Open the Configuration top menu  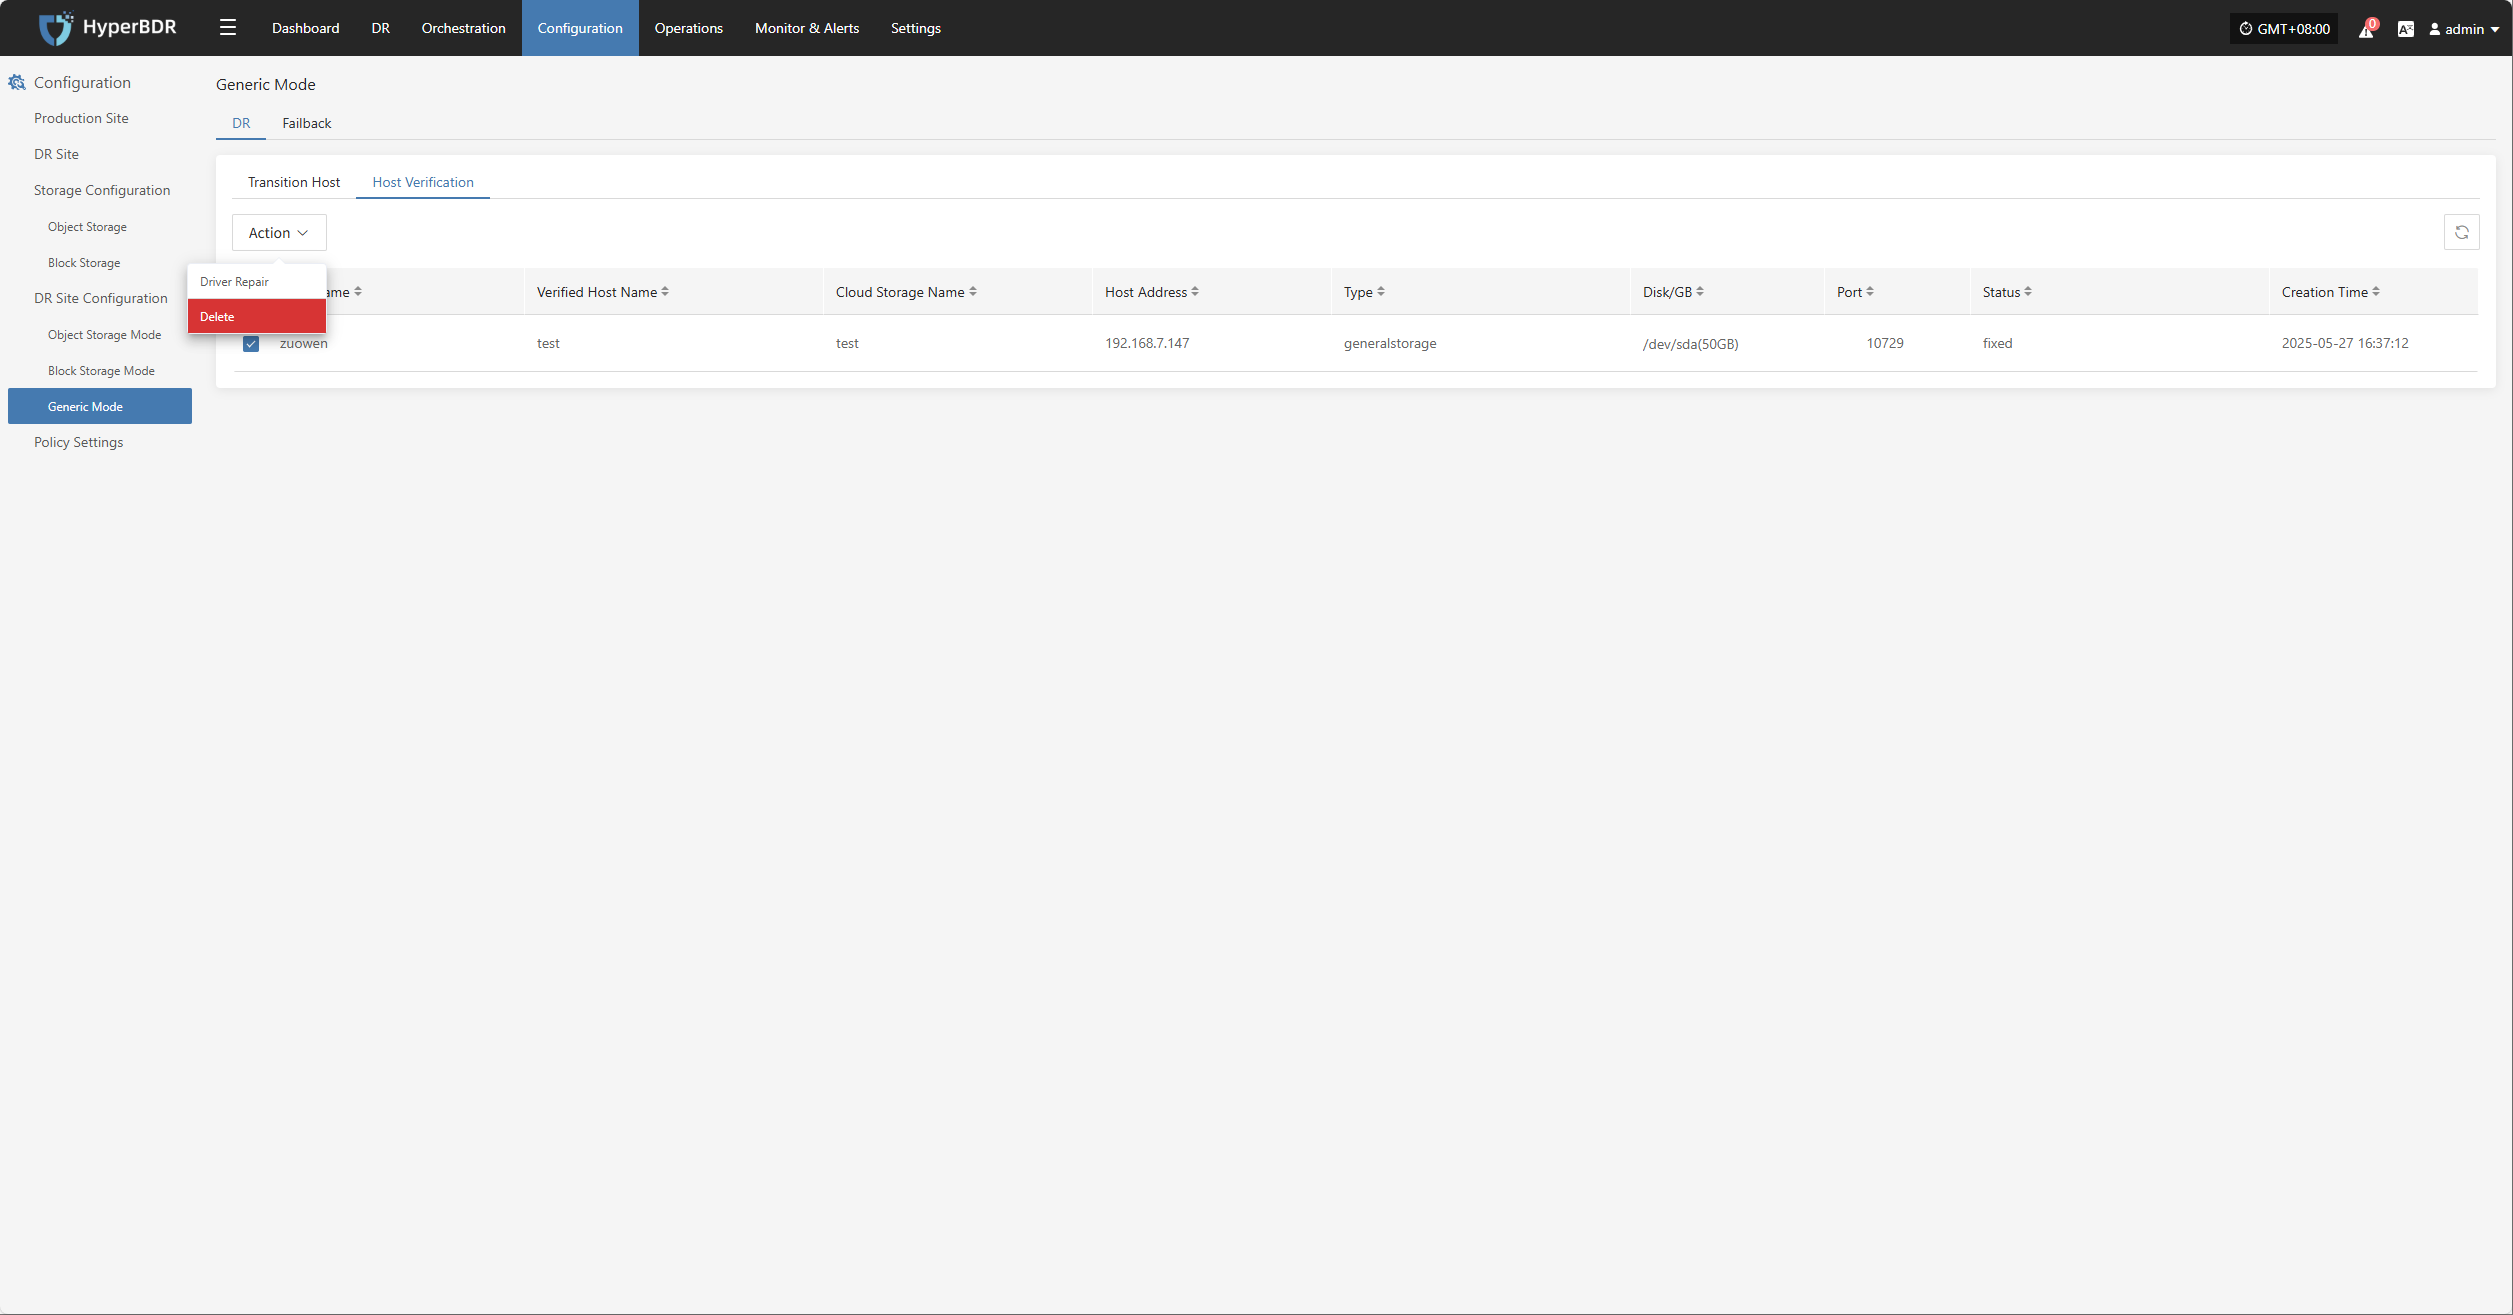coord(580,28)
